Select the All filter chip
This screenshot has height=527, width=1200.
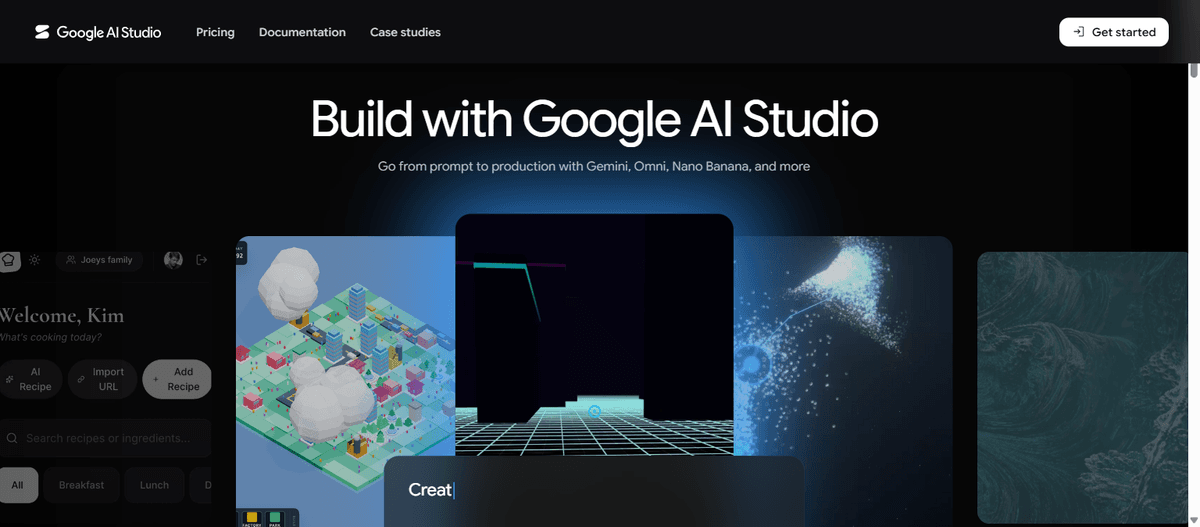18,485
